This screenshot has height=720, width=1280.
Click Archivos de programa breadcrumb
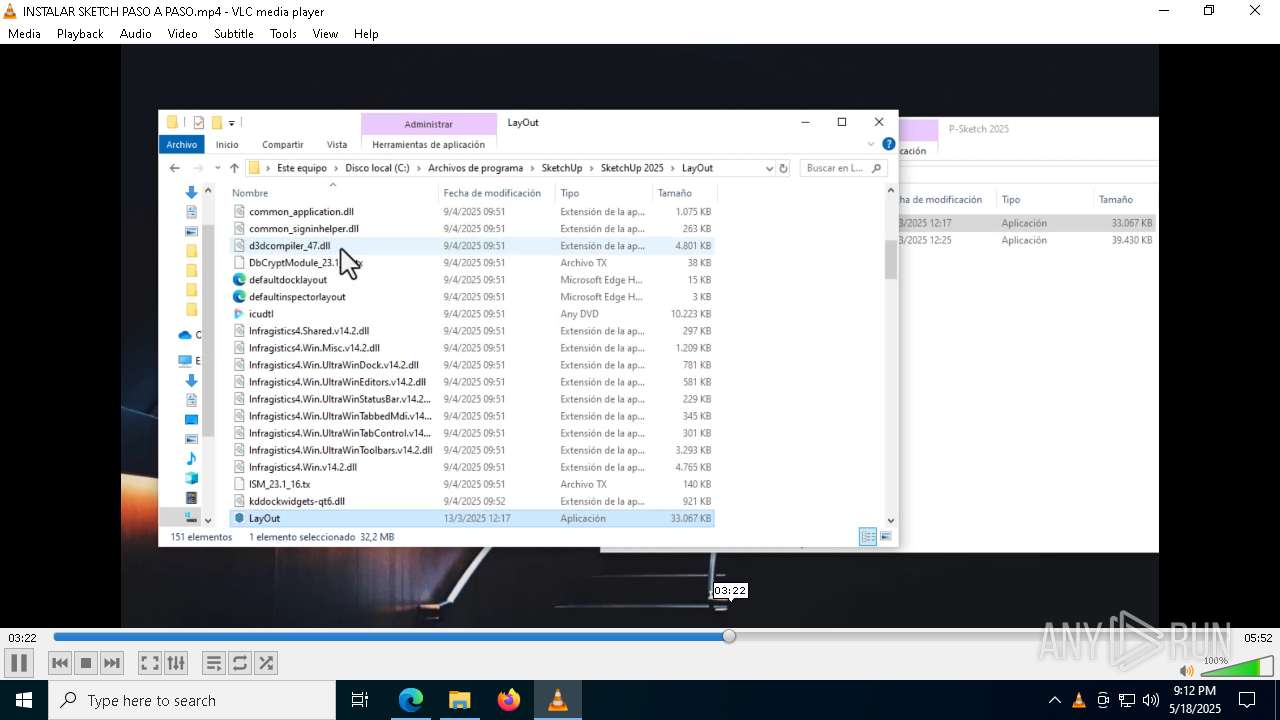pyautogui.click(x=476, y=168)
